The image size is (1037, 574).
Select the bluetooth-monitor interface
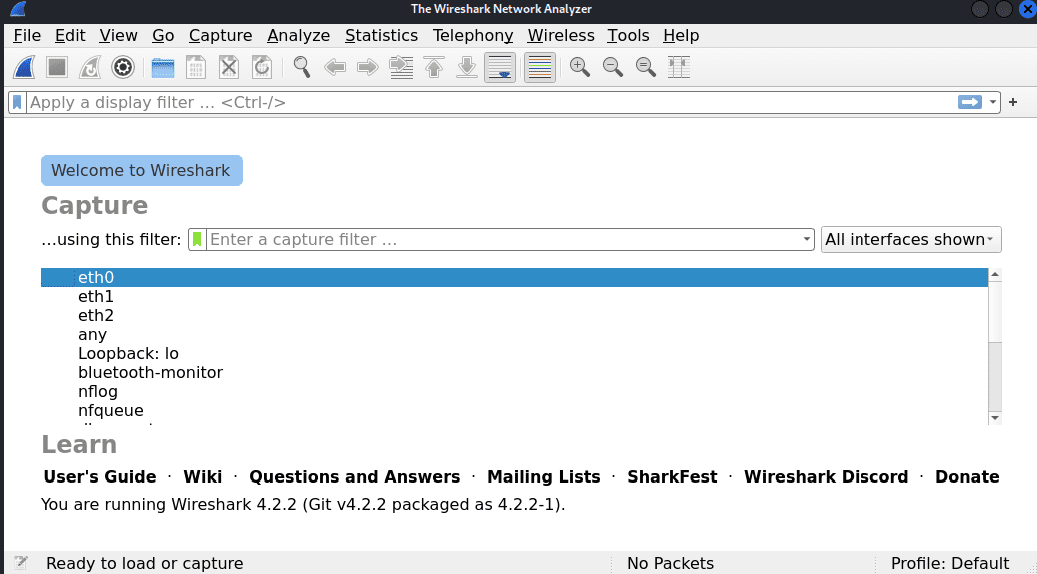pos(514,372)
